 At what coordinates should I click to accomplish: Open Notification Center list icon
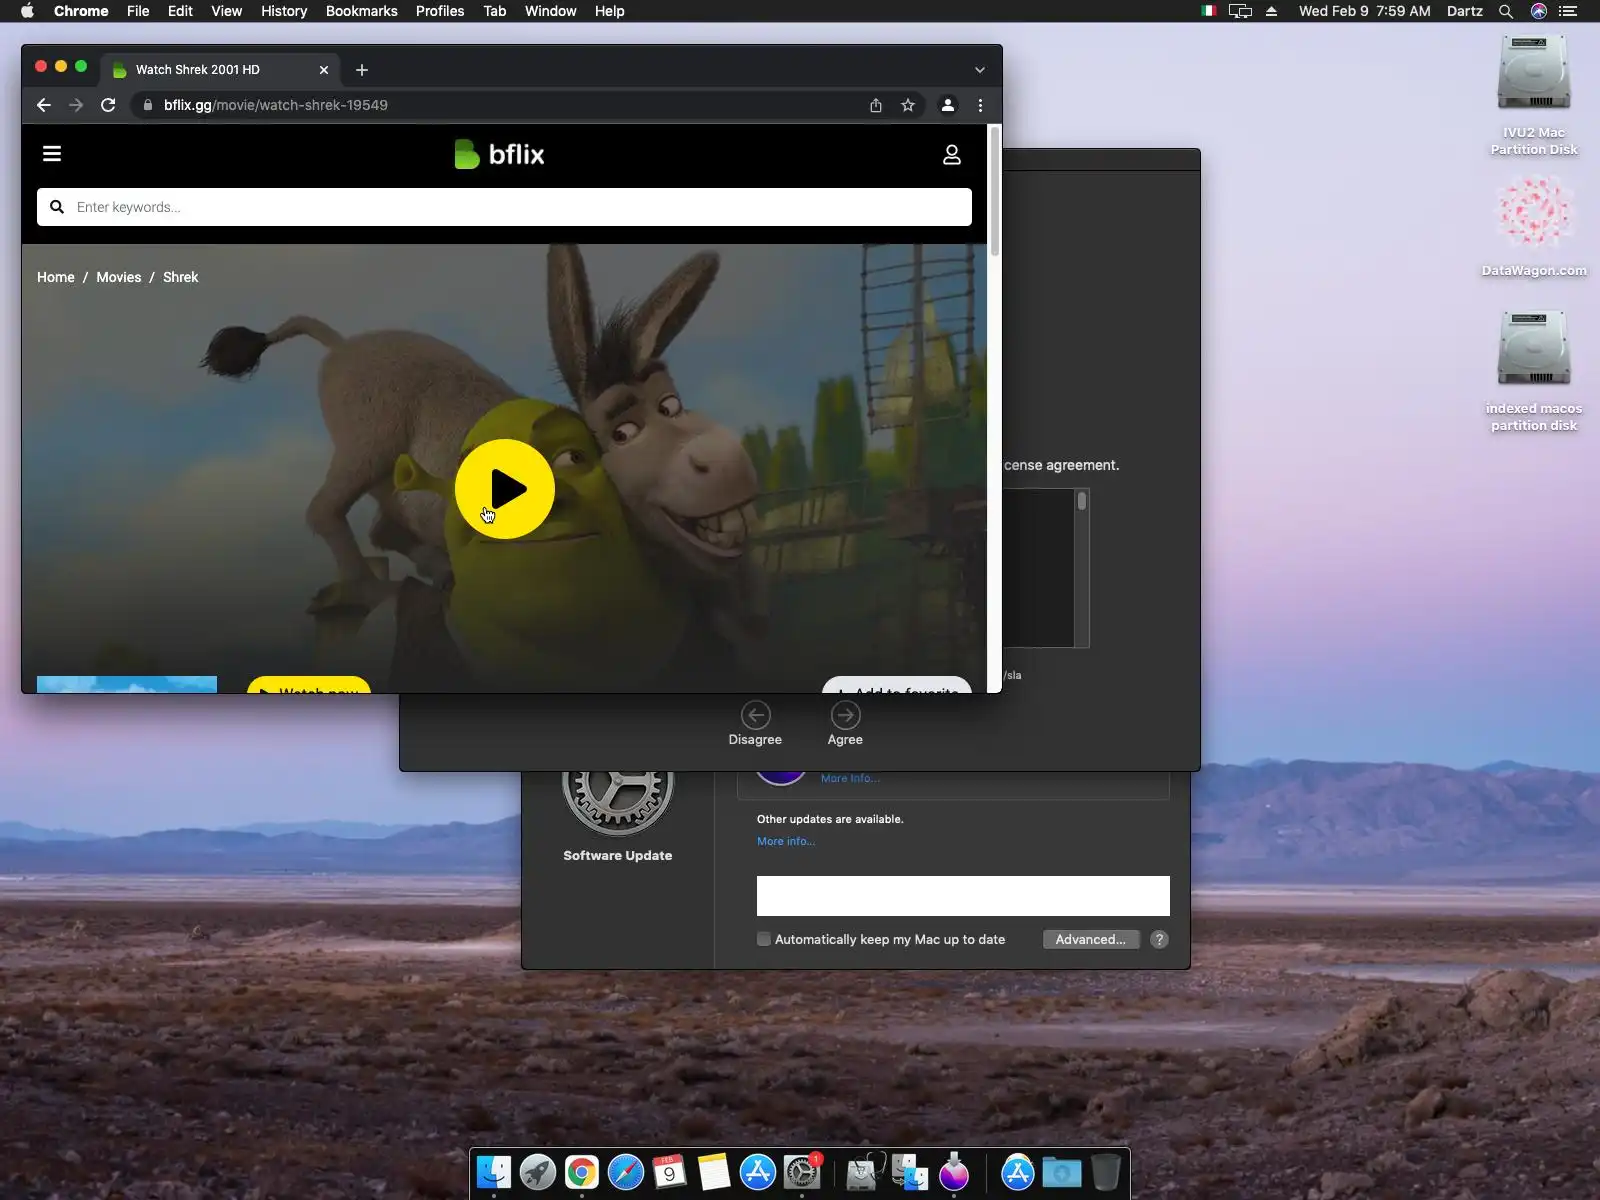(1568, 11)
